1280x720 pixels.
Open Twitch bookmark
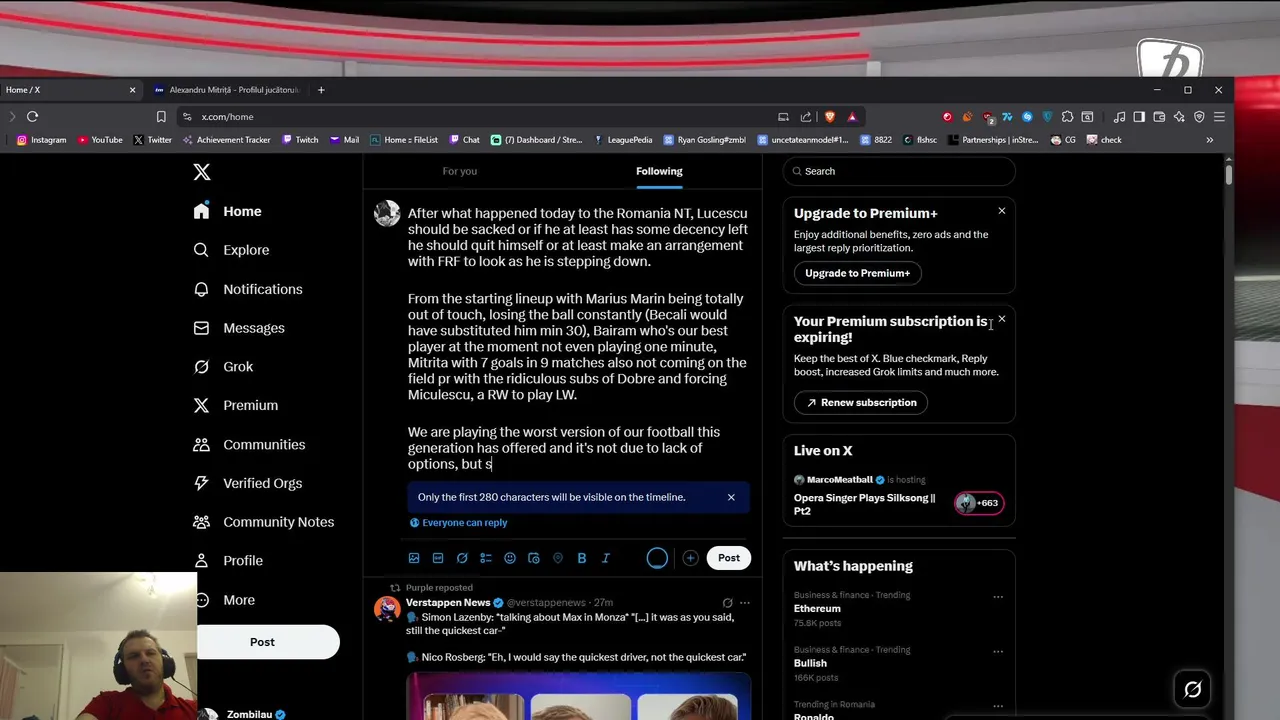click(300, 140)
